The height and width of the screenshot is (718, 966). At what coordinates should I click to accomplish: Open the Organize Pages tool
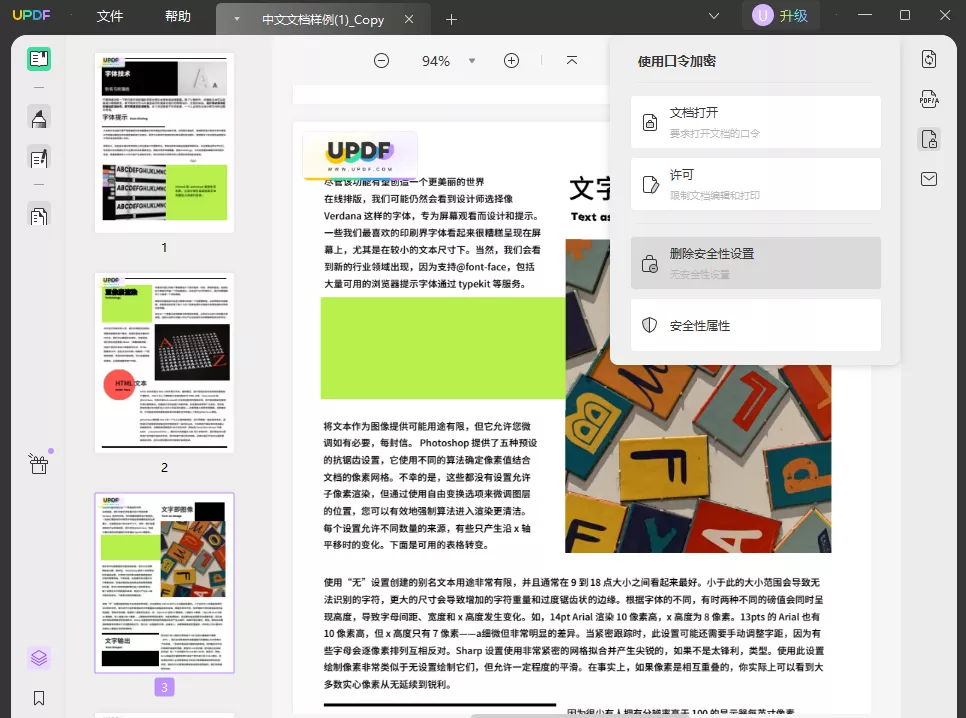point(39,216)
